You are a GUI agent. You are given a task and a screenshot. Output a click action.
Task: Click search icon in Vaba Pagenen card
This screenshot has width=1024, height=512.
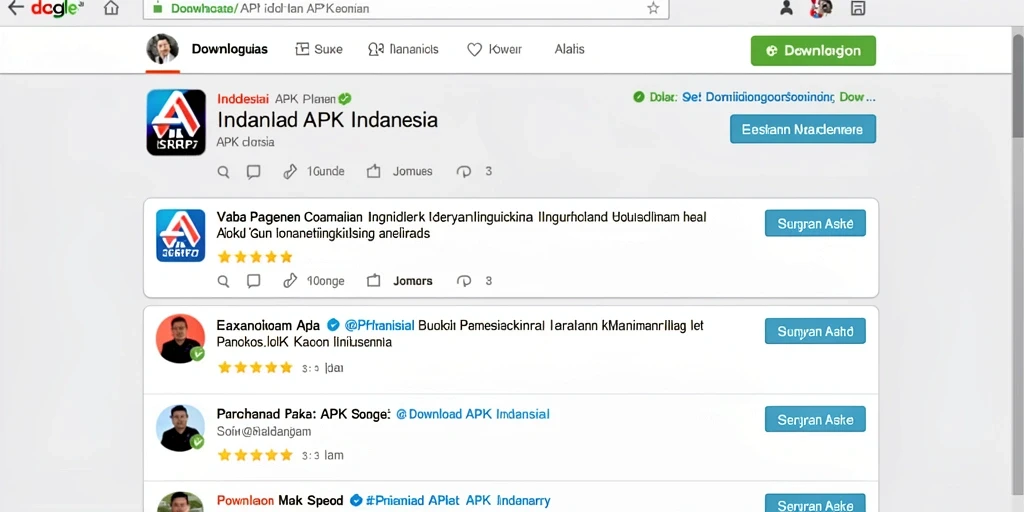[223, 281]
